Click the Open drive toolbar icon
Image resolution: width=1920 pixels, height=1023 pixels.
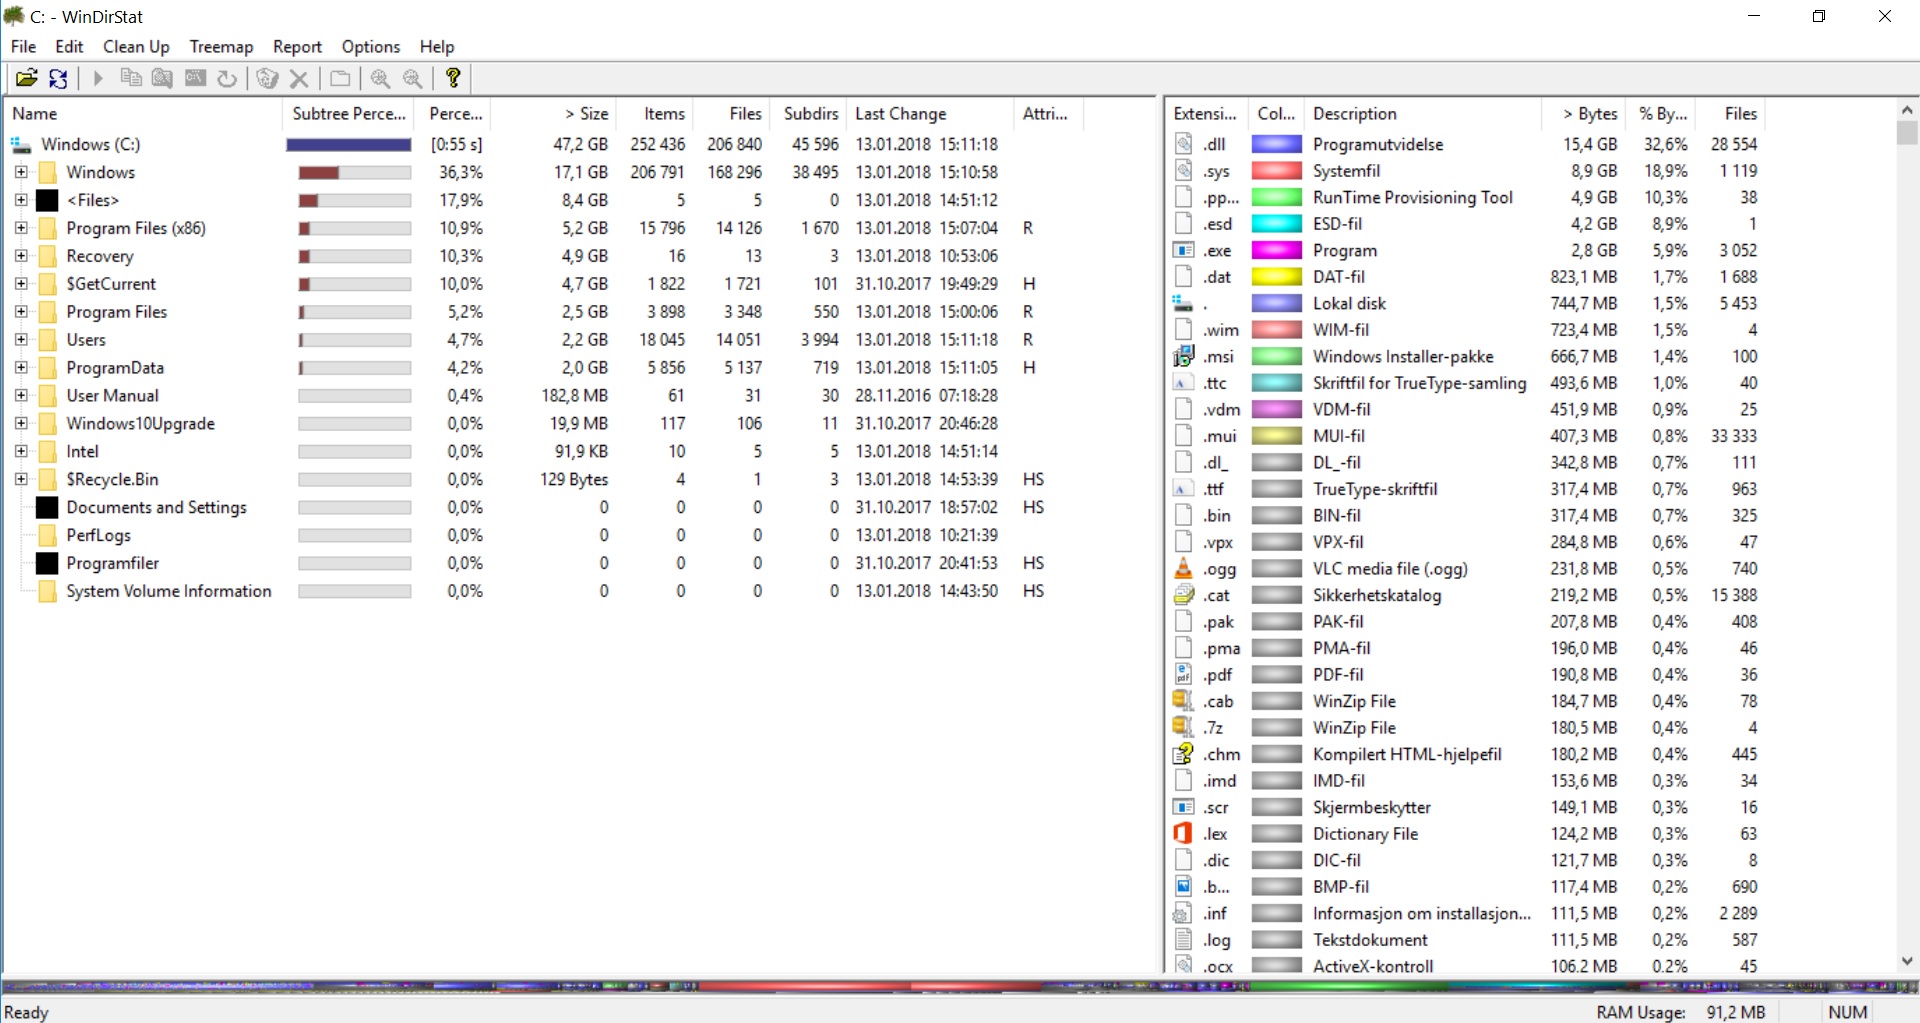(27, 78)
